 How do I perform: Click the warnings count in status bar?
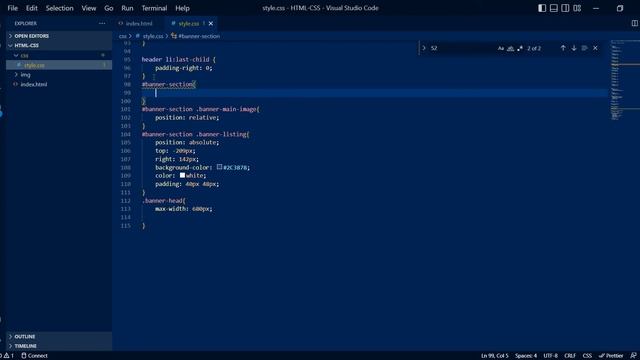click(9, 356)
